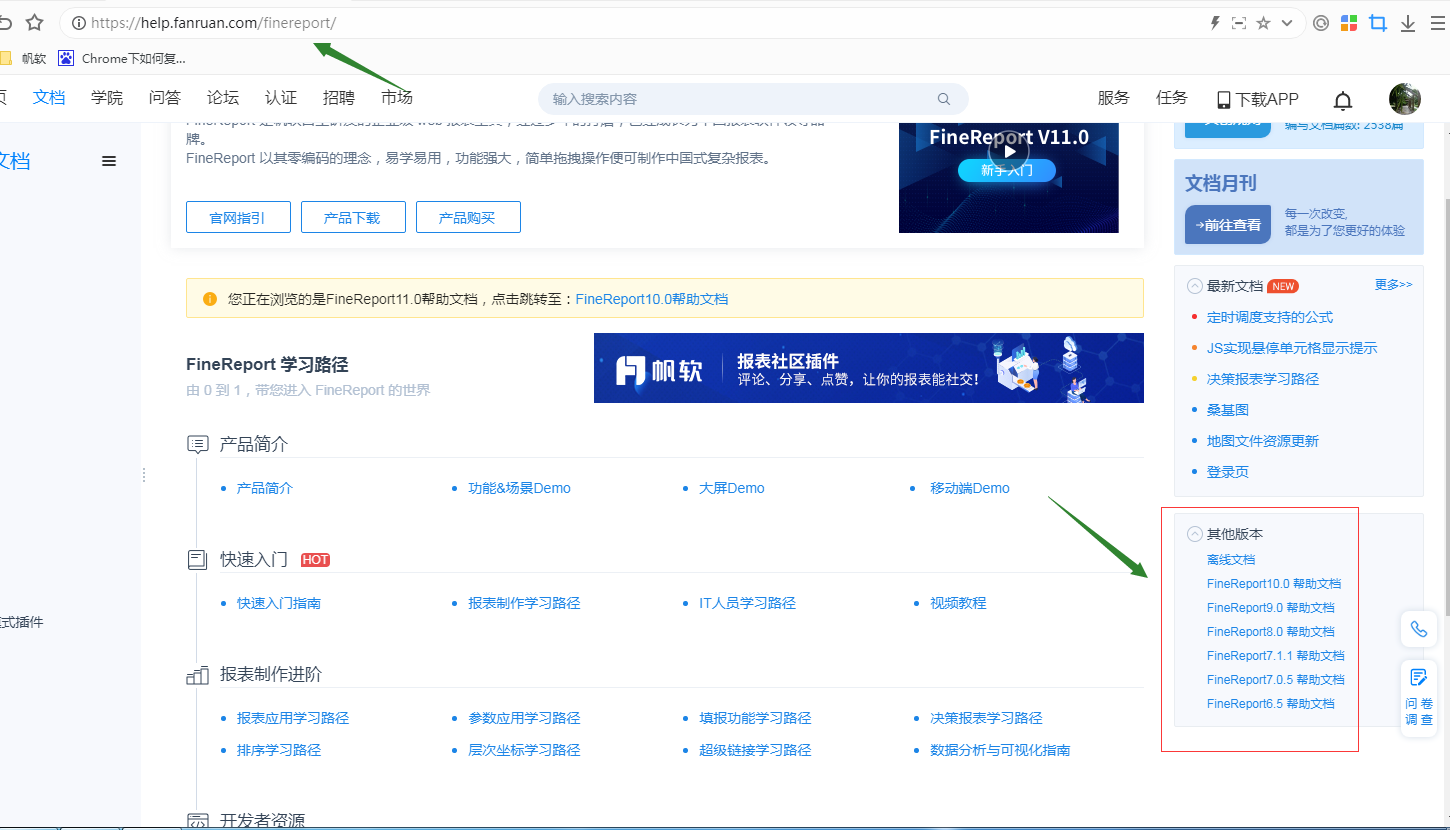The height and width of the screenshot is (830, 1450).
Task: Open 桑基图 document link
Action: [1228, 410]
